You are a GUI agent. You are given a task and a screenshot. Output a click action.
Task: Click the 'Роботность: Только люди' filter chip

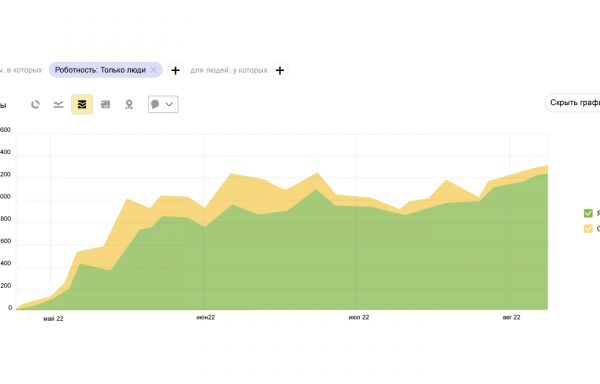point(105,70)
